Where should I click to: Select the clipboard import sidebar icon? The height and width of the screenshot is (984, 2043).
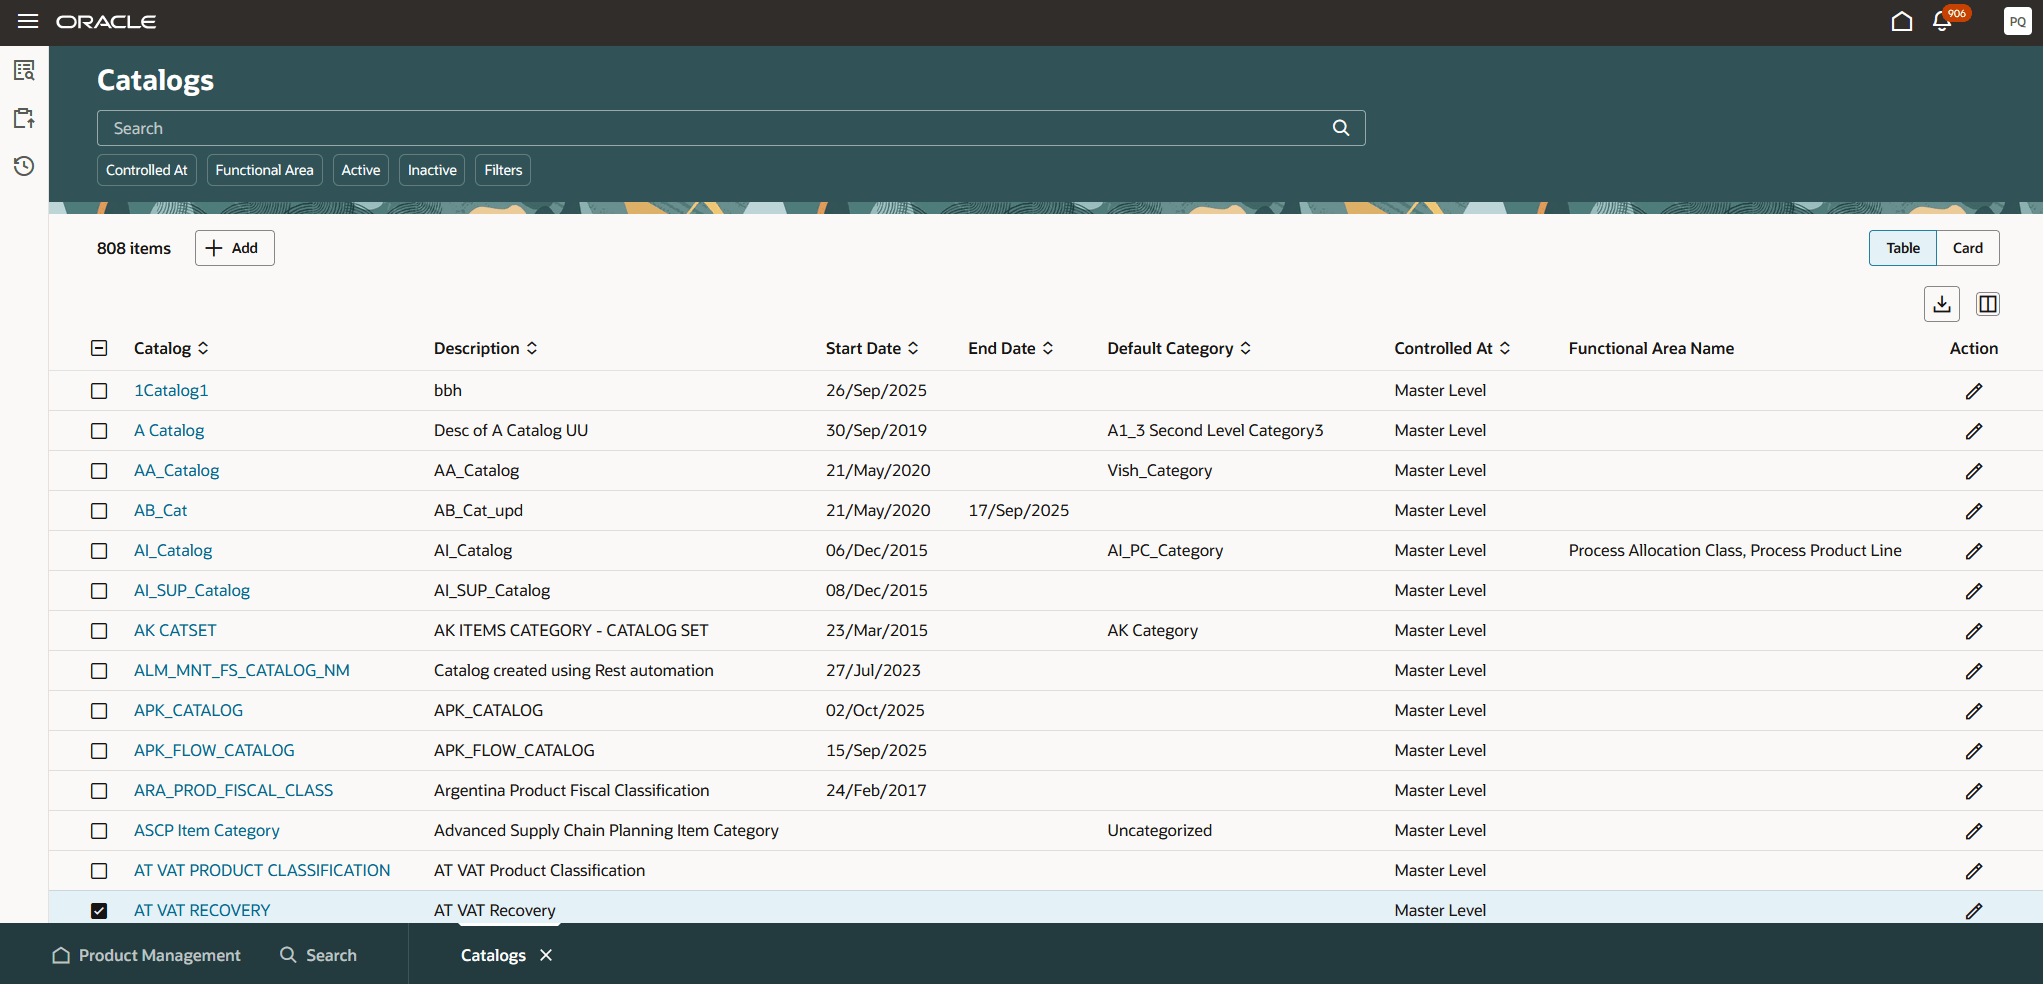pyautogui.click(x=23, y=118)
